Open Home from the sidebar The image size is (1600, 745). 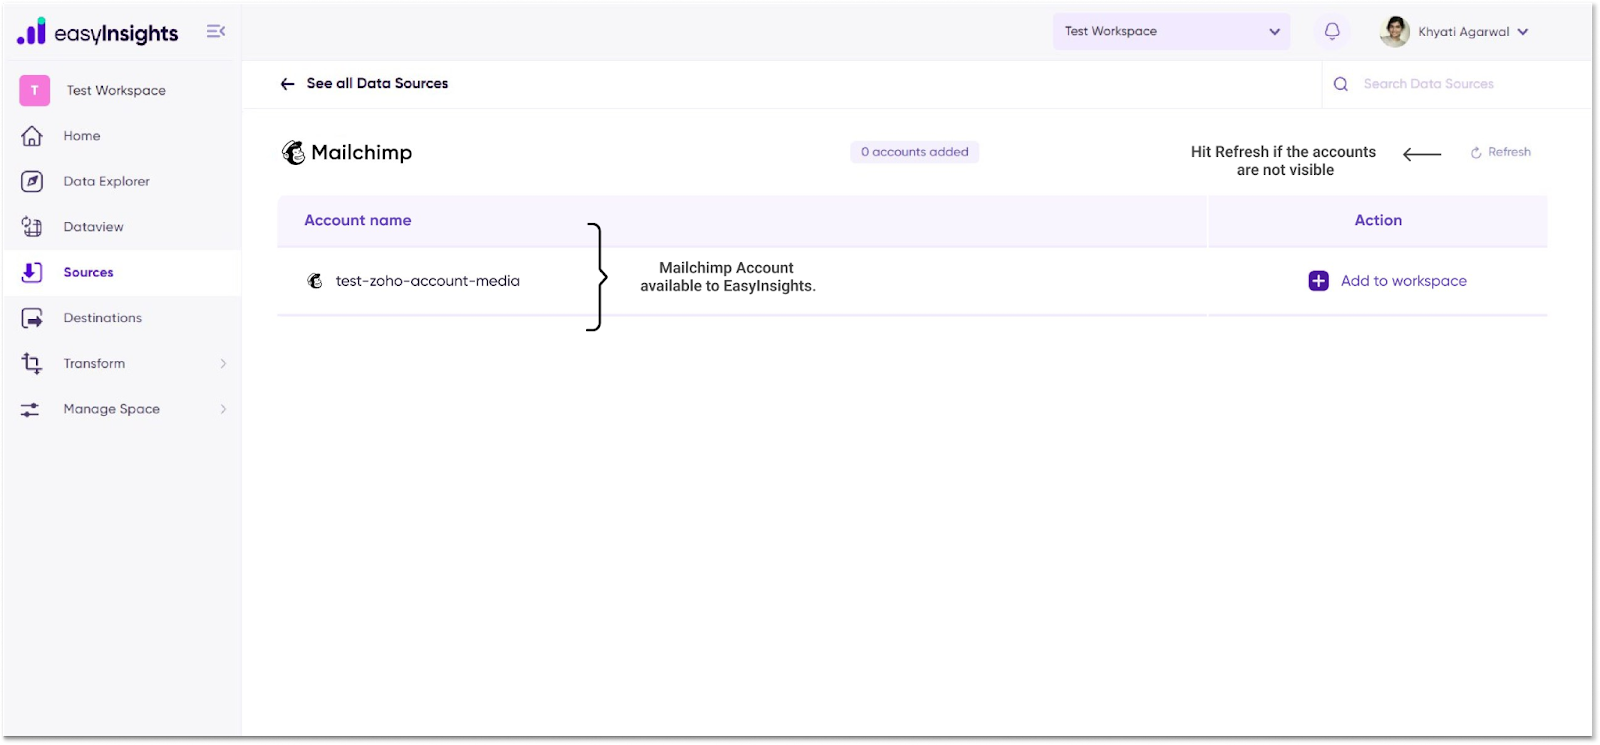click(x=82, y=136)
